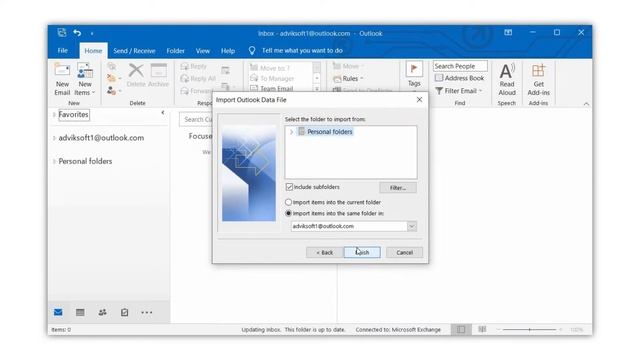
Task: Select the To Manager quick step
Action: coord(272,78)
